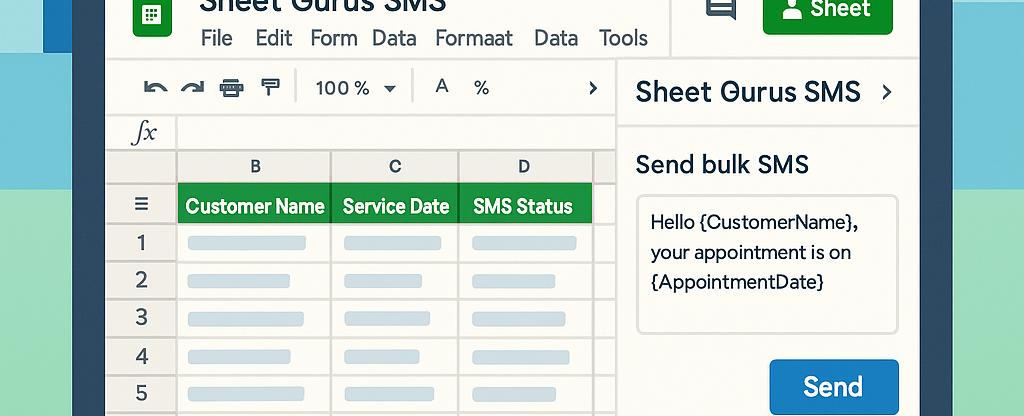This screenshot has width=1024, height=416.
Task: Format as percent with % icon
Action: click(482, 88)
